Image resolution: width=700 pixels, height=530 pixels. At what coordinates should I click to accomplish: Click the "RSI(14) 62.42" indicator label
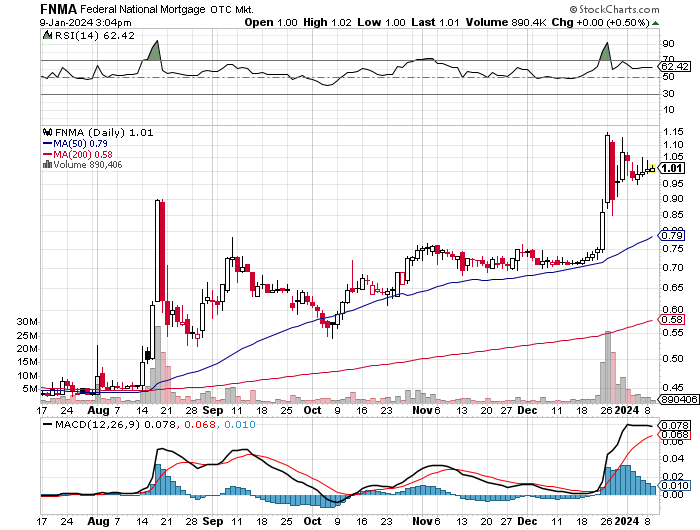click(x=95, y=35)
